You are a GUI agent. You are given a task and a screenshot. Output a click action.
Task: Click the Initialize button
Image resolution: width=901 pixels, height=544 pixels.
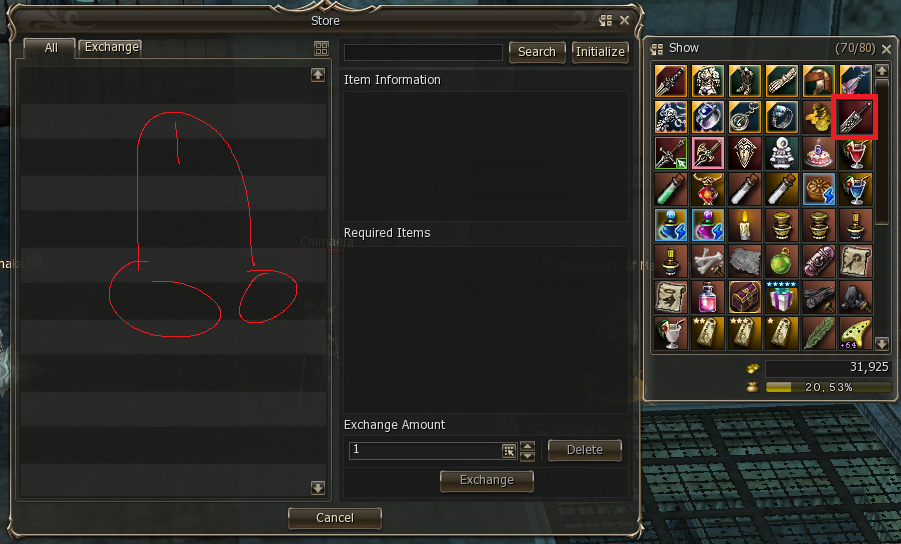coord(600,52)
